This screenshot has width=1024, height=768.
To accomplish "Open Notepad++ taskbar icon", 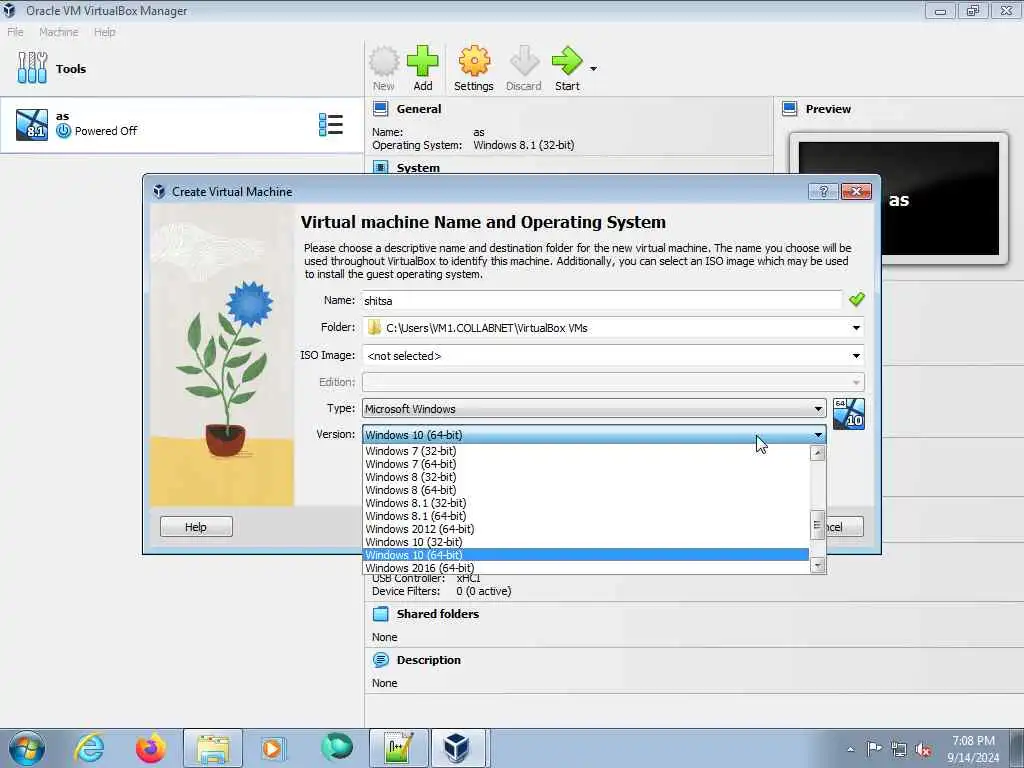I will [398, 748].
